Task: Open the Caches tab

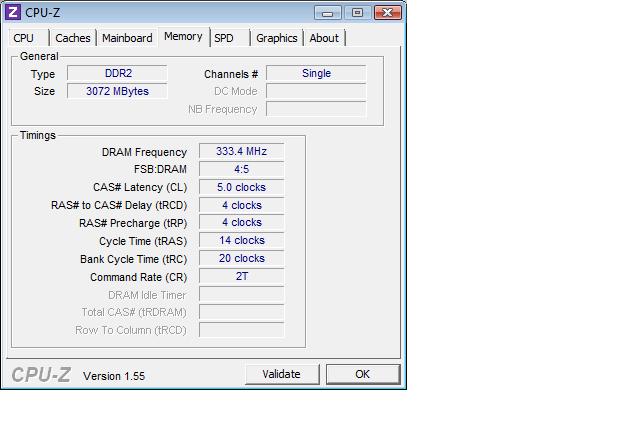Action: (x=73, y=38)
